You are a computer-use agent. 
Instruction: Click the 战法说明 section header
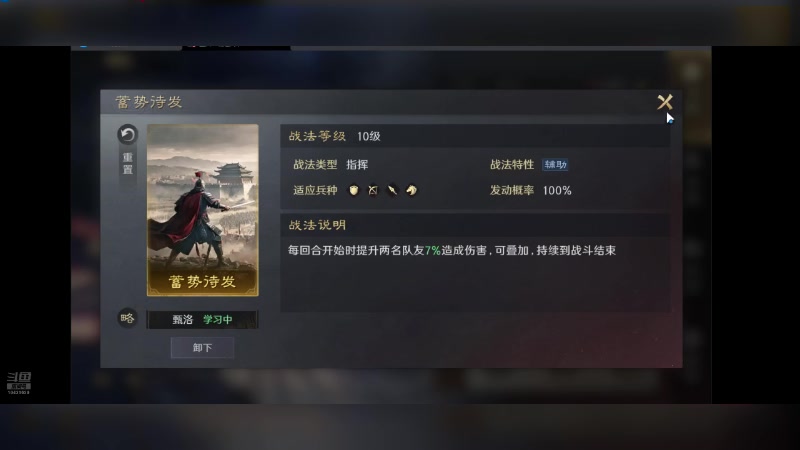[x=317, y=225]
